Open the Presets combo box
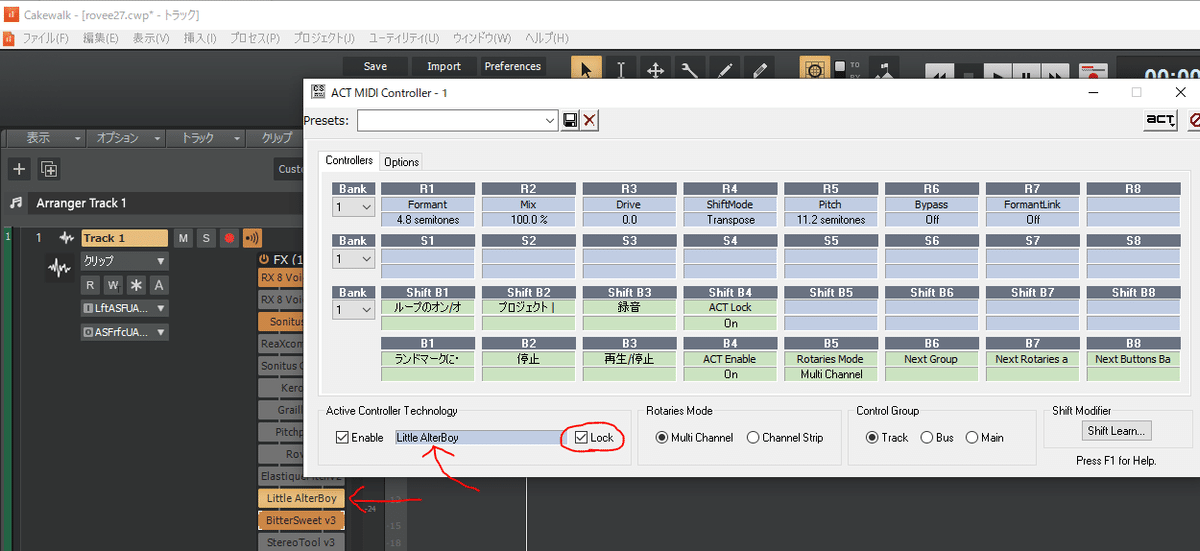The width and height of the screenshot is (1200, 551). pyautogui.click(x=457, y=120)
